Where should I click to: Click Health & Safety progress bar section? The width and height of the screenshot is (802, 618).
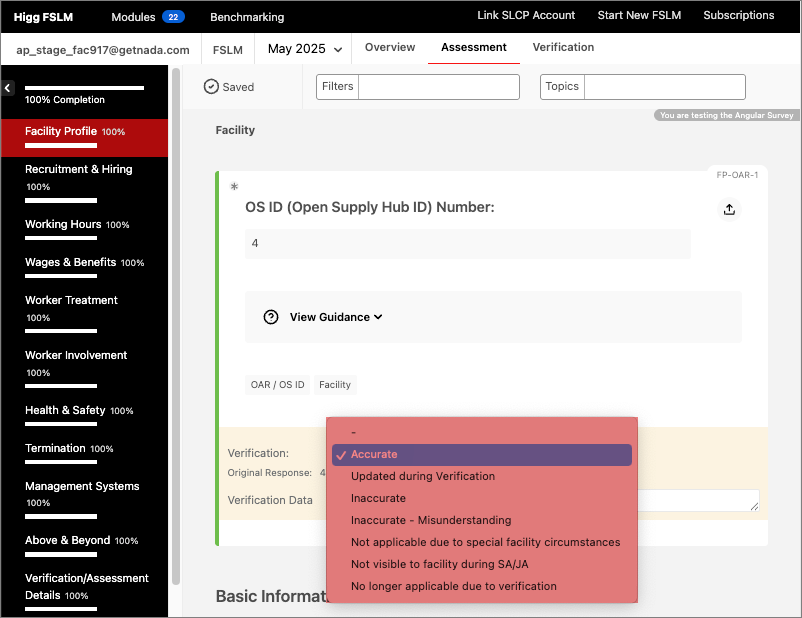(74, 427)
